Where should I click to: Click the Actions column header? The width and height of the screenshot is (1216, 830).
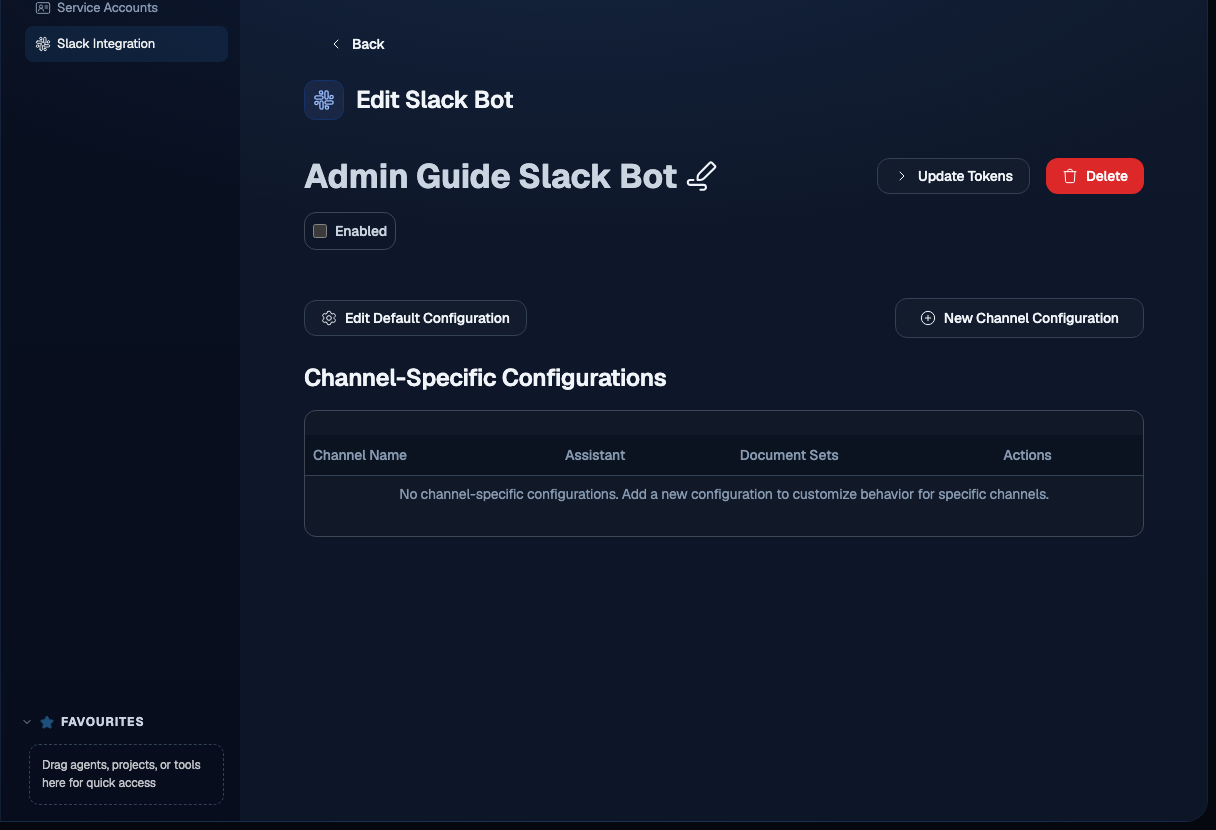pos(1027,455)
